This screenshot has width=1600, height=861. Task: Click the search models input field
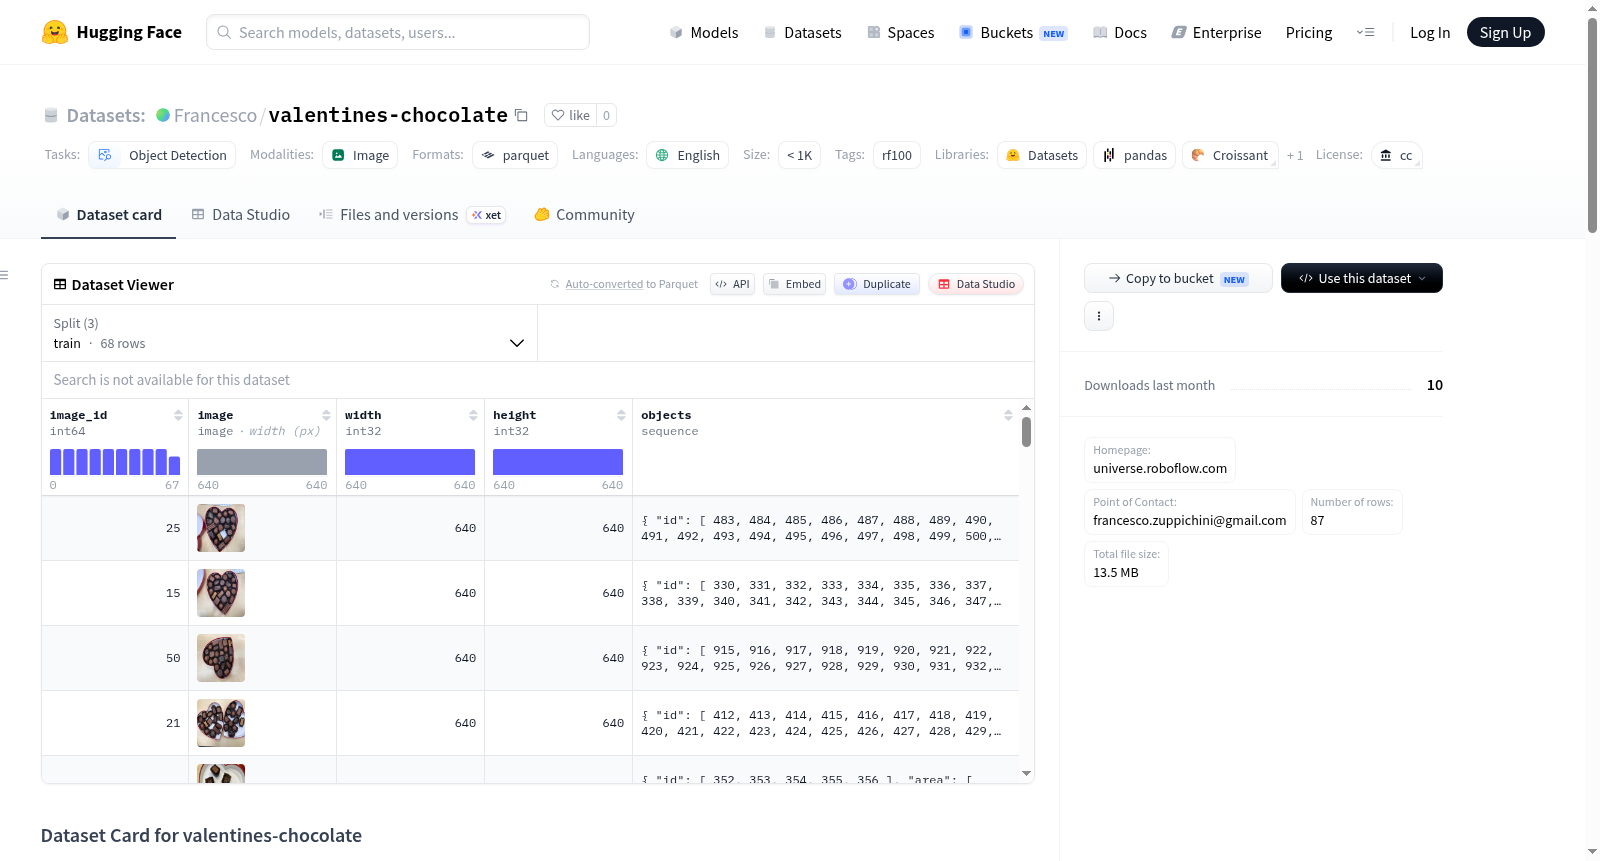coord(398,32)
